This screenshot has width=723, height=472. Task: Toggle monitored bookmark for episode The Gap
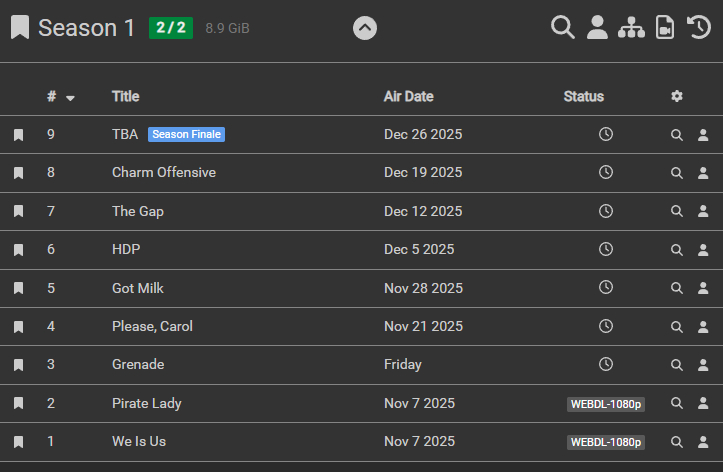click(18, 211)
